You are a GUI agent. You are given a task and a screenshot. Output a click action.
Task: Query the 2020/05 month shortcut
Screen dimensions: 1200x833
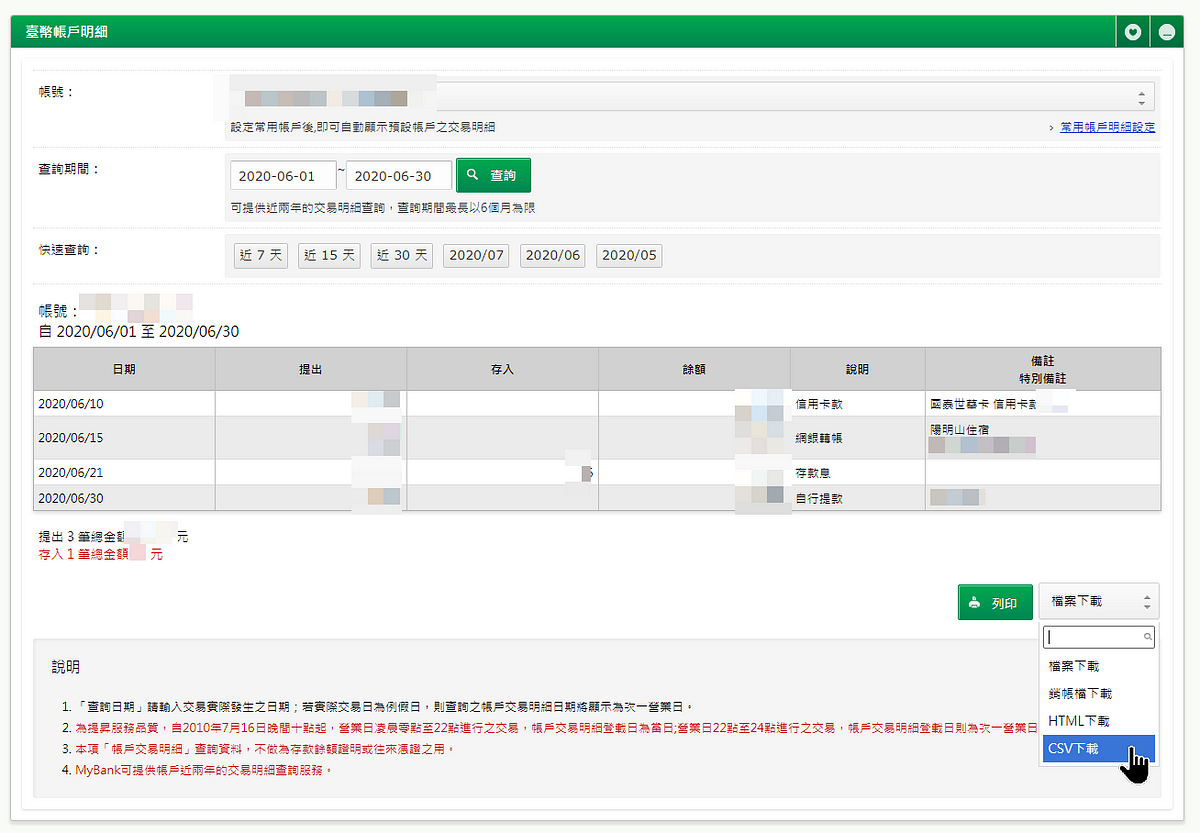[x=629, y=255]
